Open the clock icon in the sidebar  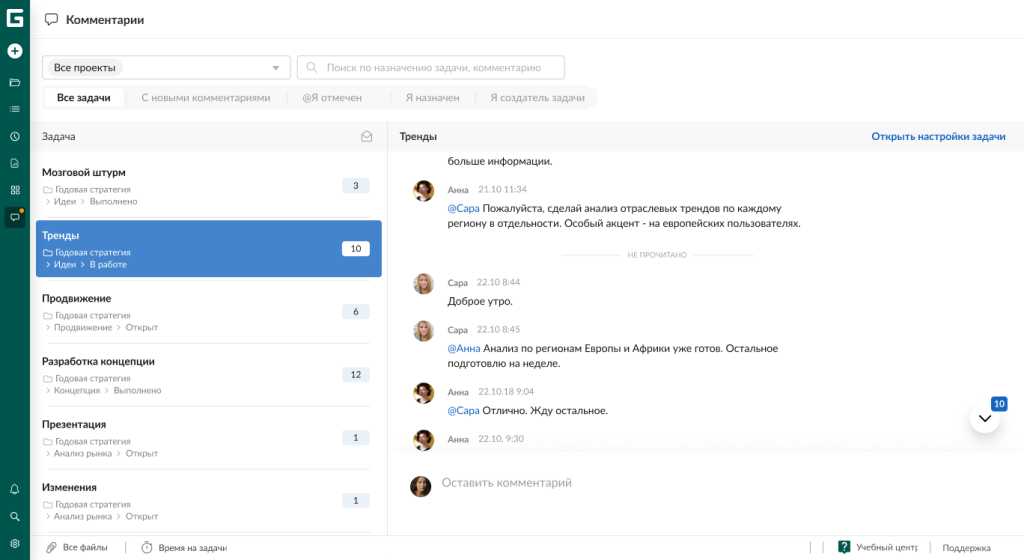(x=15, y=136)
